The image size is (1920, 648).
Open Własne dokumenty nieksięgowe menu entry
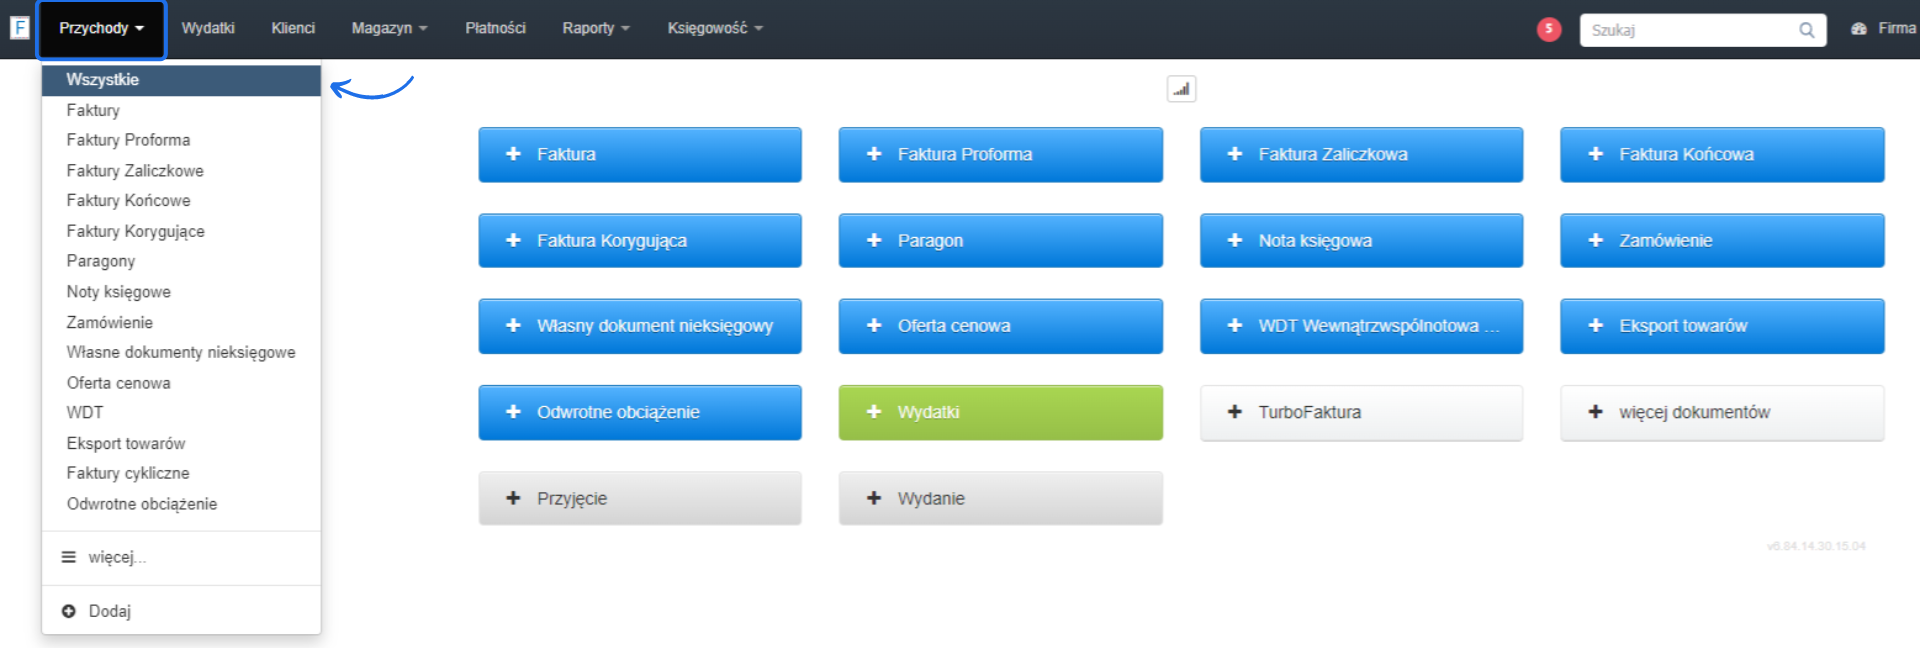coord(181,352)
